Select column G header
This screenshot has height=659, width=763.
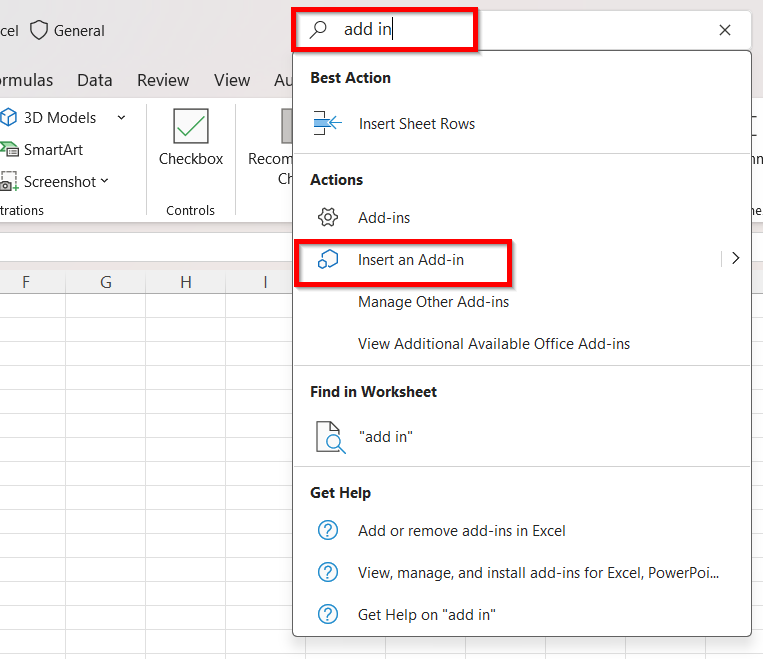pos(106,282)
